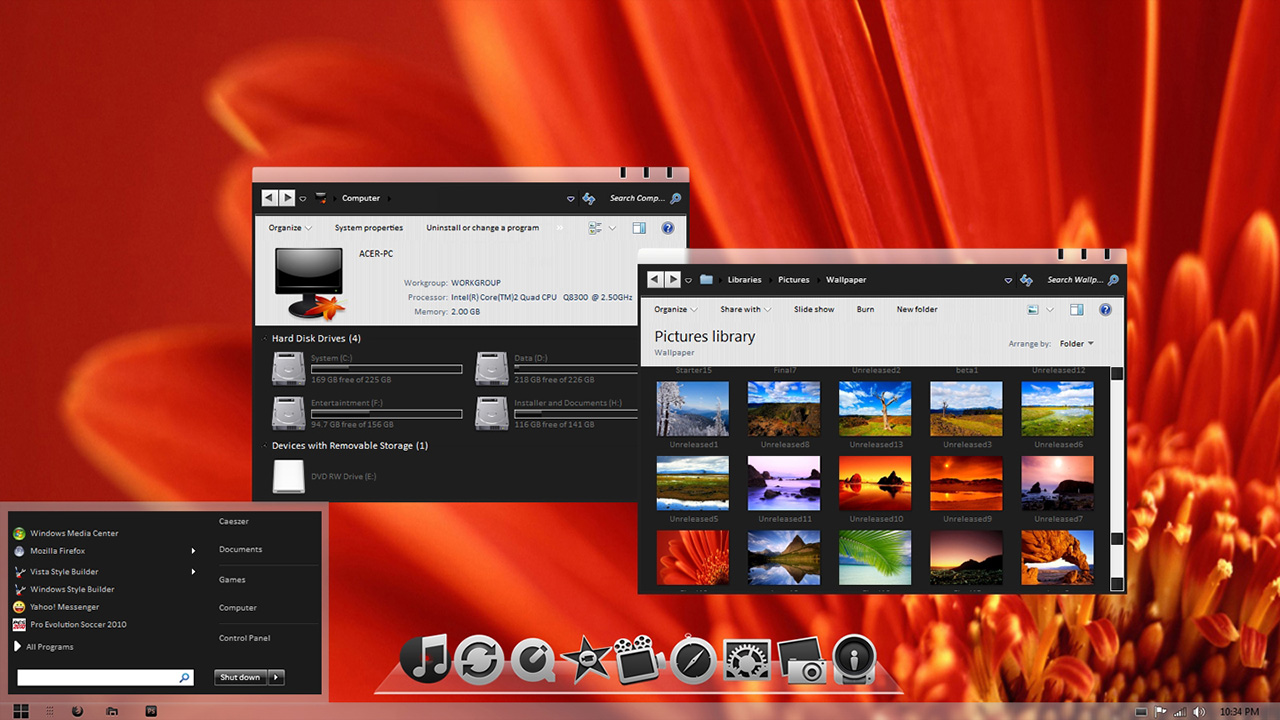
Task: Open Explorer folder icon on taskbar
Action: (112, 711)
